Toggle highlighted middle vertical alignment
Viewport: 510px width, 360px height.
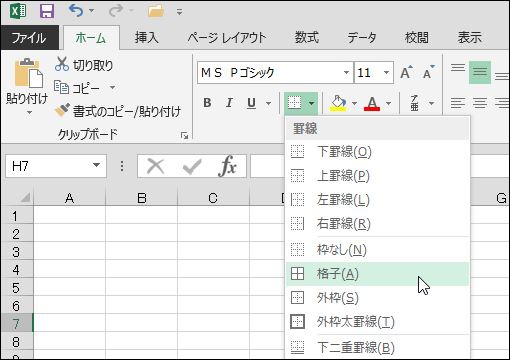480,72
